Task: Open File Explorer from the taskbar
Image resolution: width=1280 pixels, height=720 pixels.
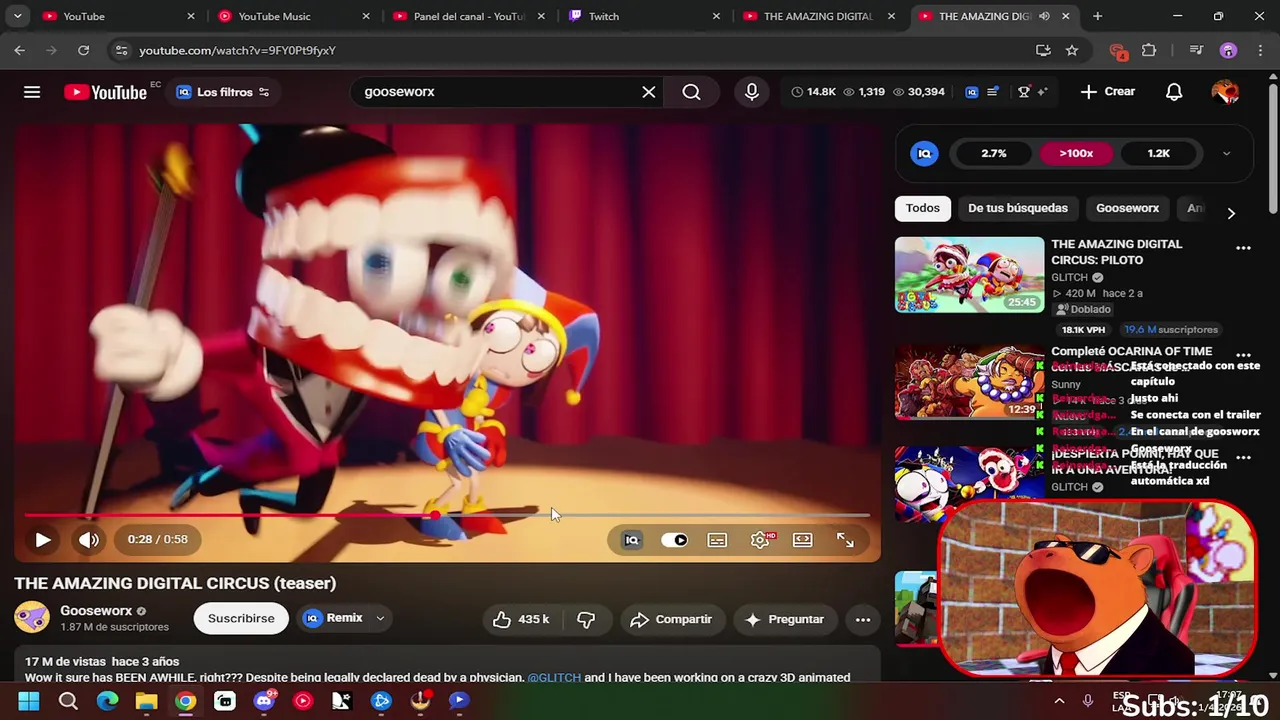Action: pos(146,701)
